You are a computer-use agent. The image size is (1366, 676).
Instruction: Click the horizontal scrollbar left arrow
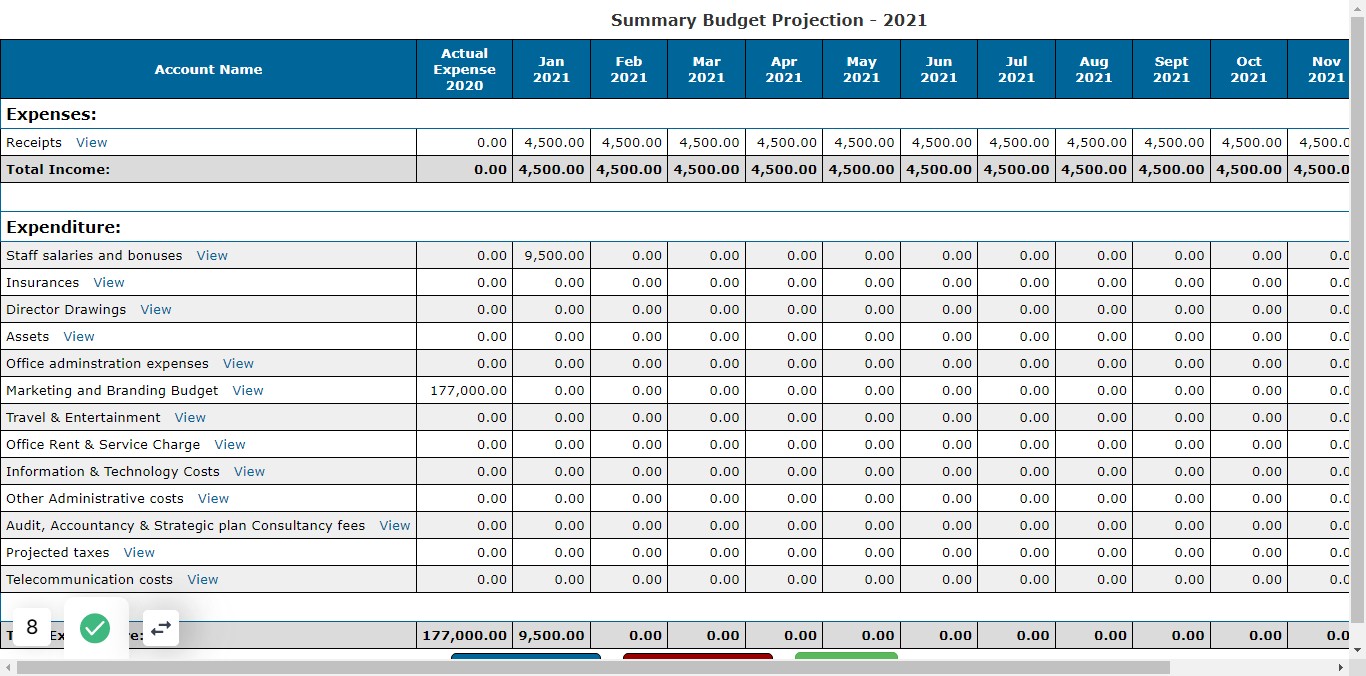coord(8,667)
